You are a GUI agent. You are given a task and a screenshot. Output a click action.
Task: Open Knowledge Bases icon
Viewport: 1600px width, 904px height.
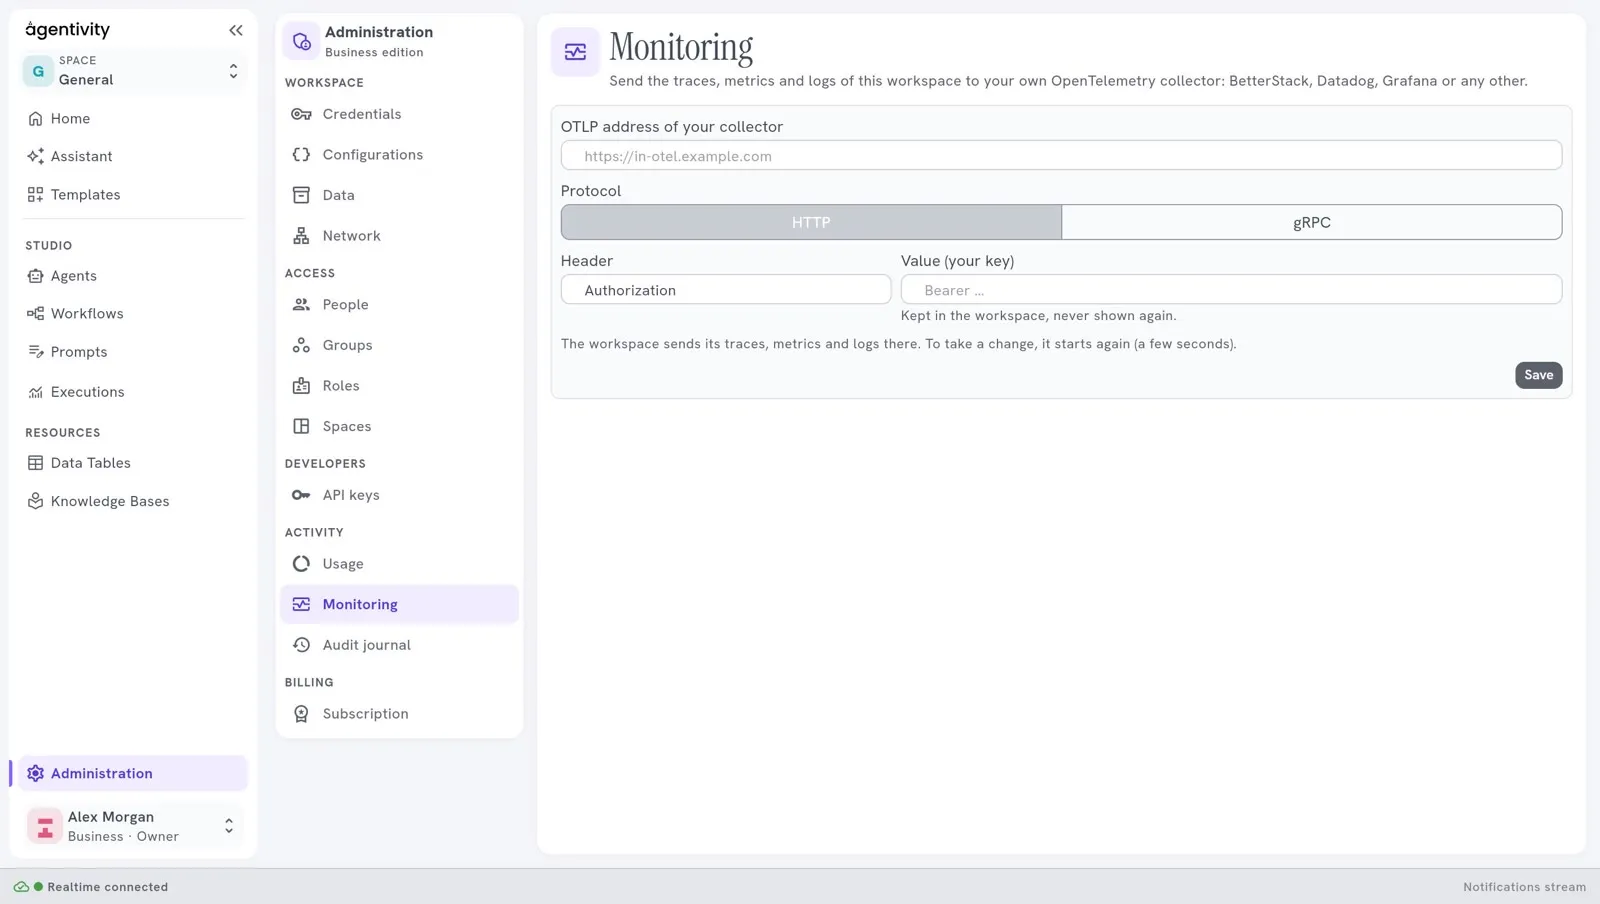pyautogui.click(x=35, y=501)
